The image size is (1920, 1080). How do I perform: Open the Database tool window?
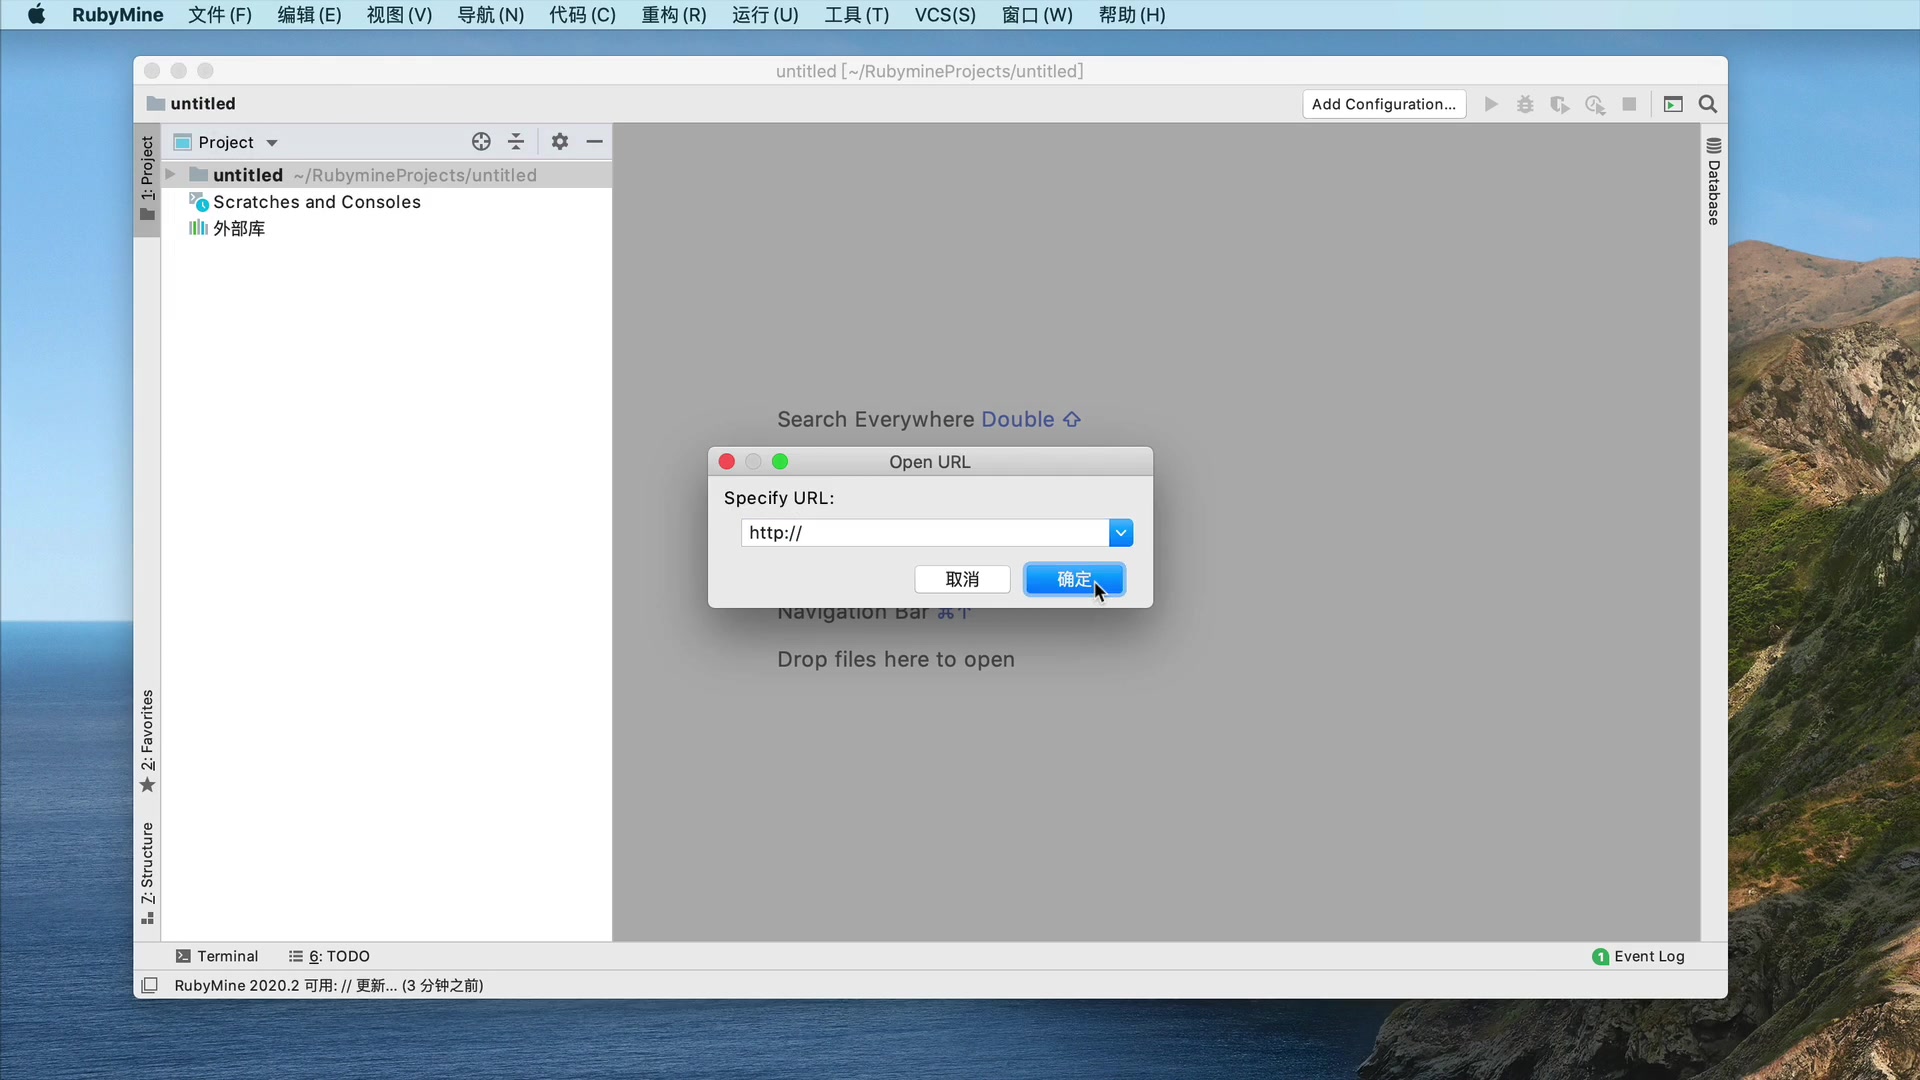click(x=1713, y=186)
